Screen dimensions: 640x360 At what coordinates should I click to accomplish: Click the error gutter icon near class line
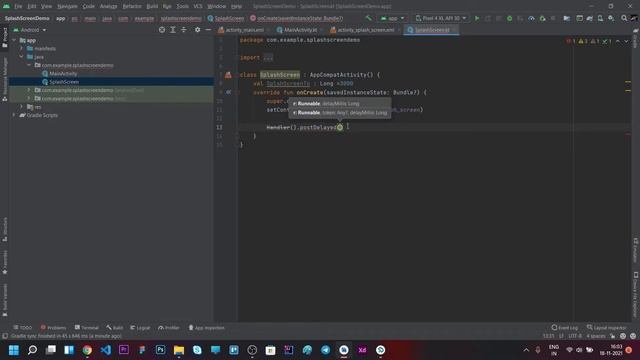(x=228, y=75)
